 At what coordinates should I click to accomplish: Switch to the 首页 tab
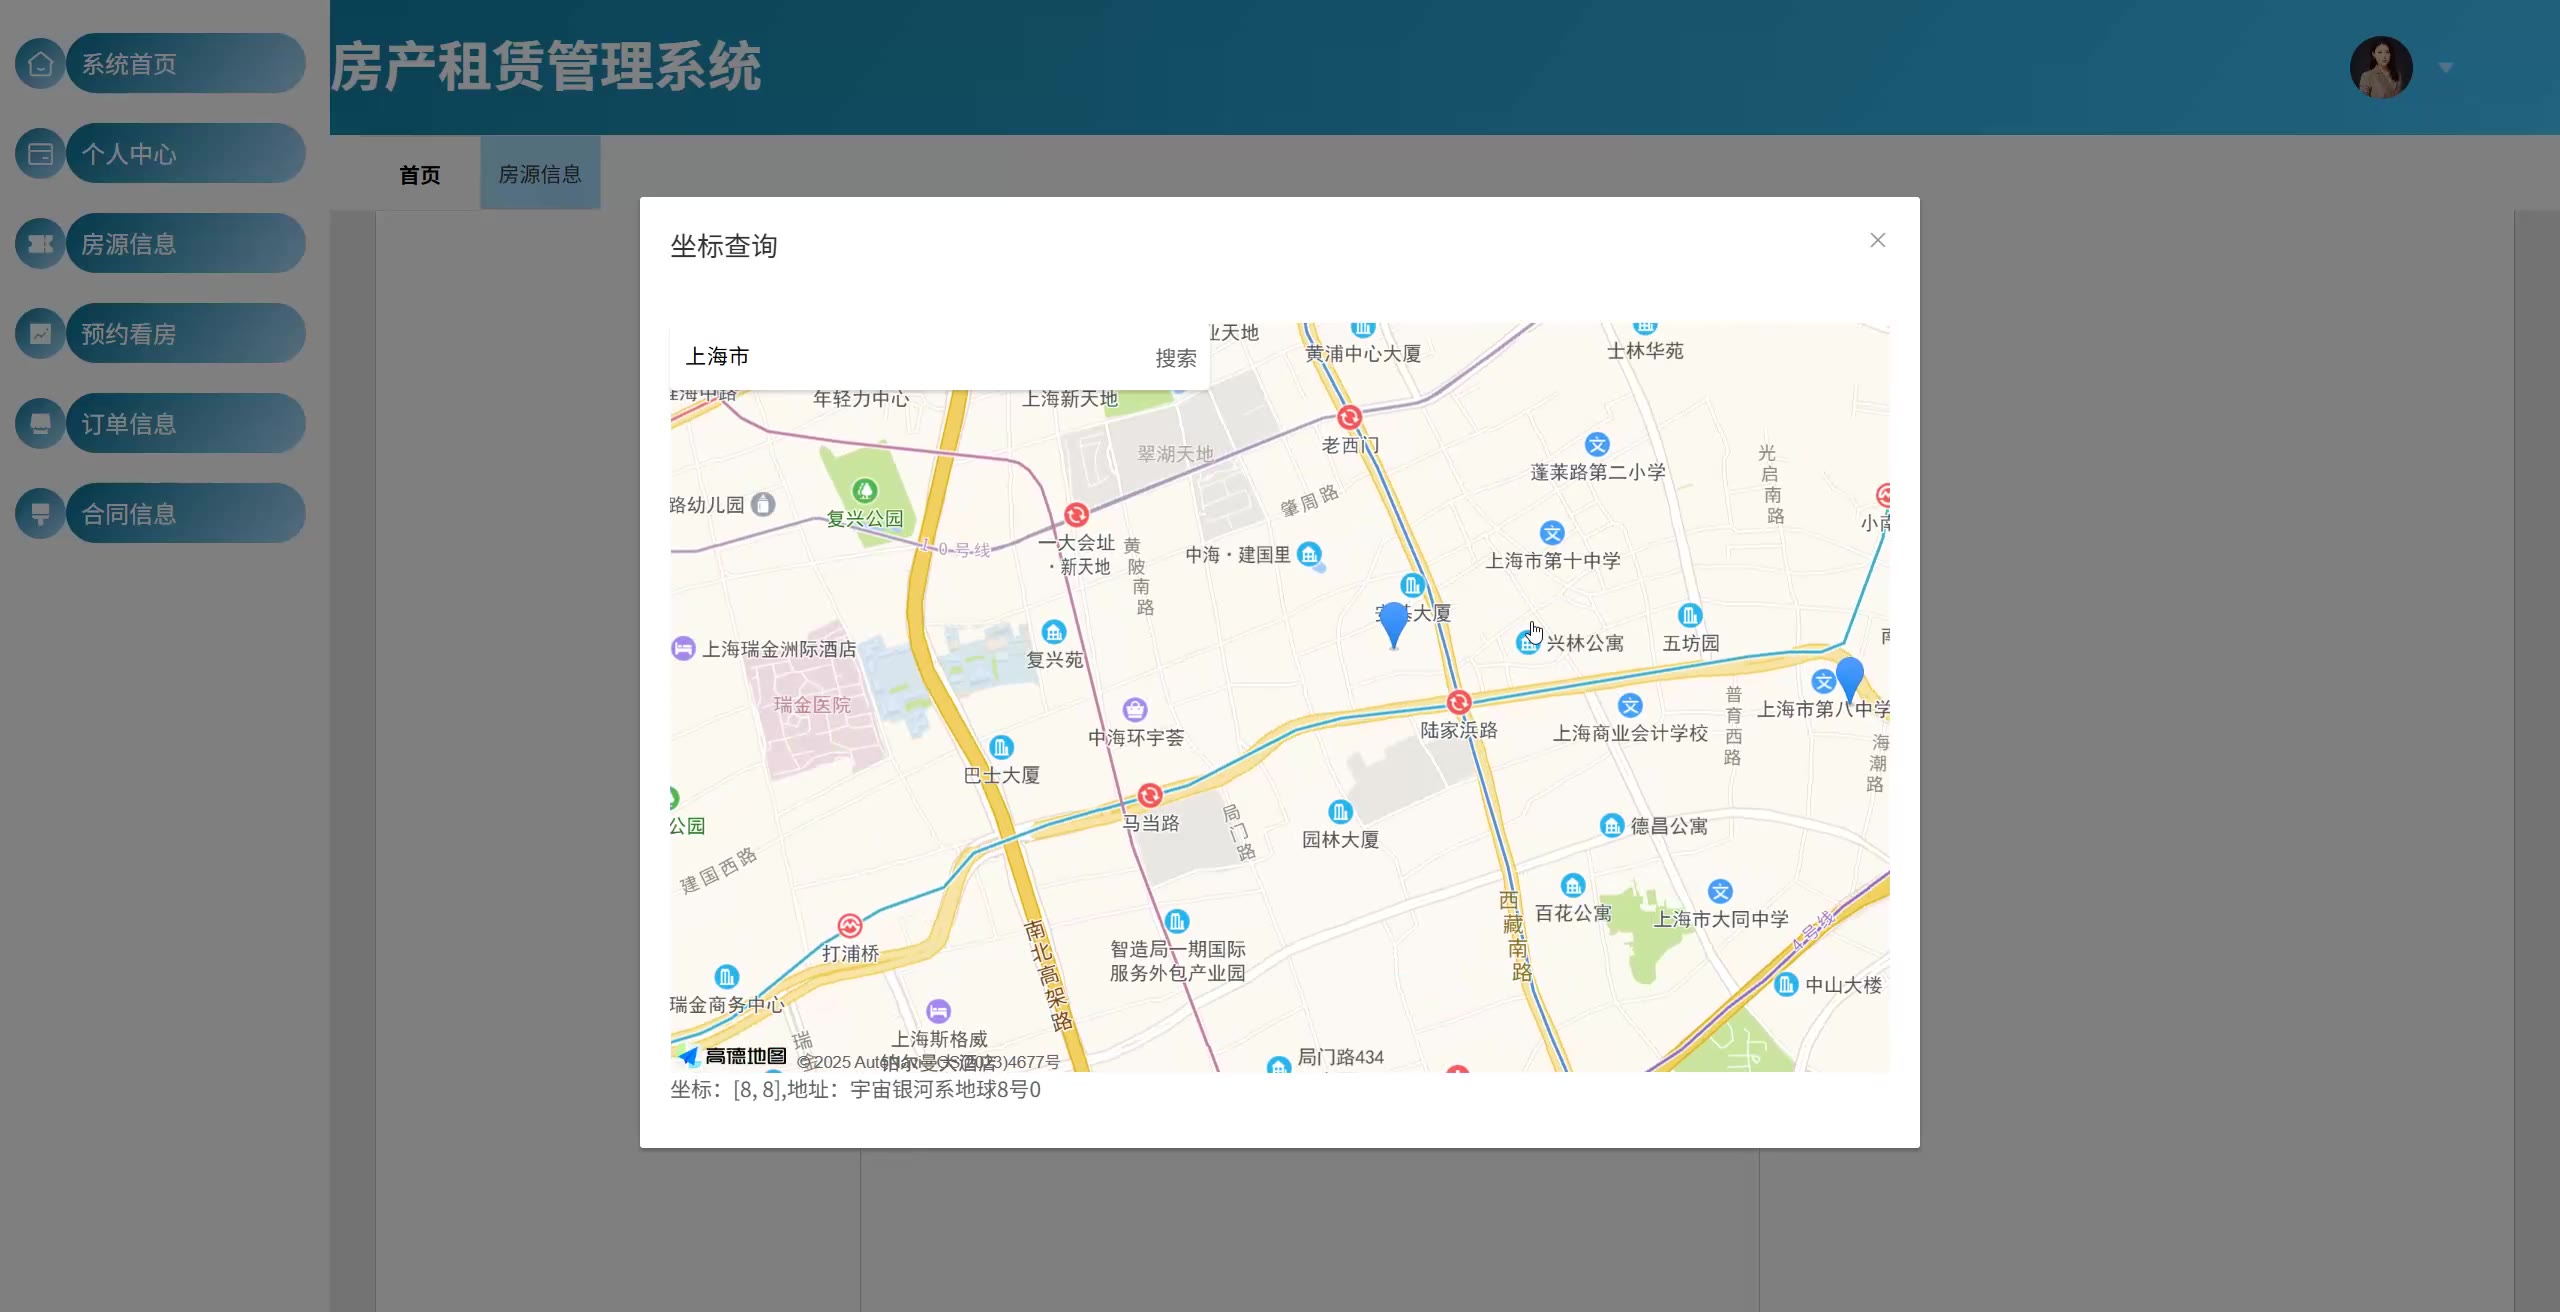click(x=419, y=175)
